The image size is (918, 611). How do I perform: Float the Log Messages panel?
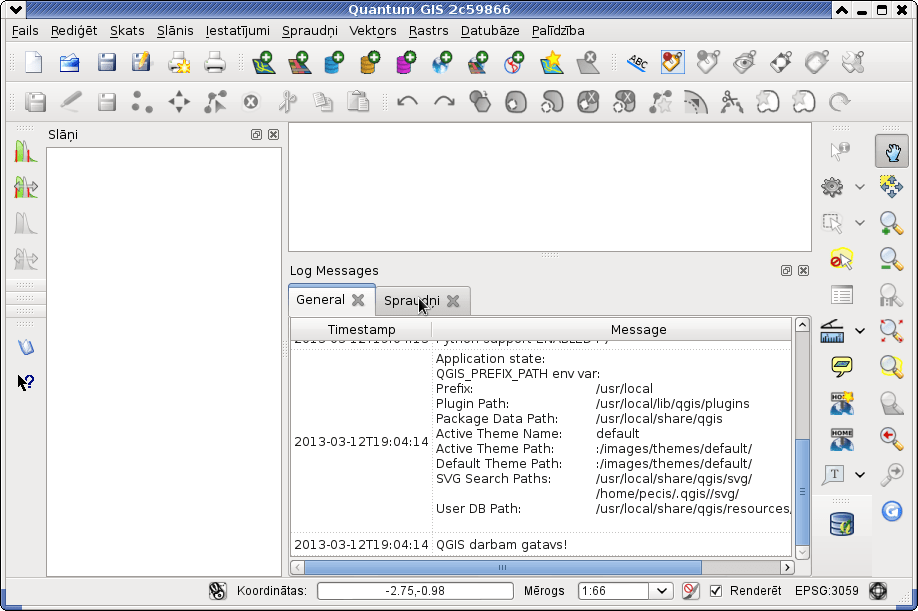(786, 270)
